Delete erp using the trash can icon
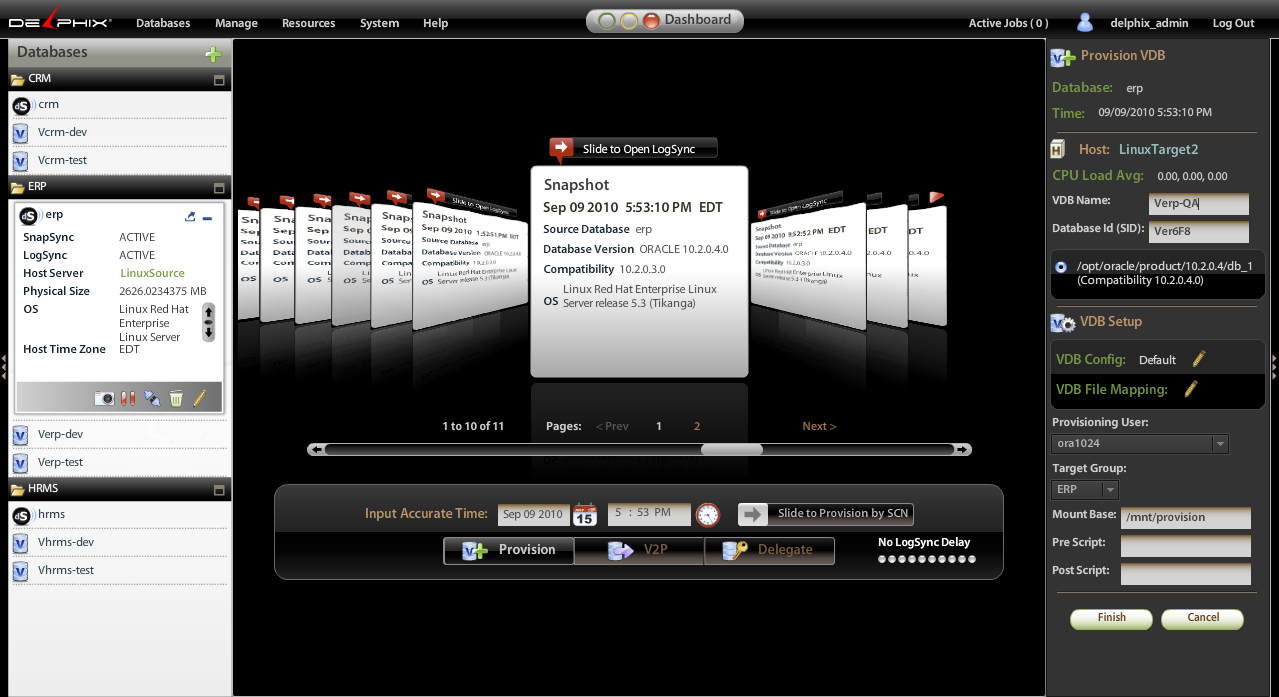1279x697 pixels. (176, 398)
